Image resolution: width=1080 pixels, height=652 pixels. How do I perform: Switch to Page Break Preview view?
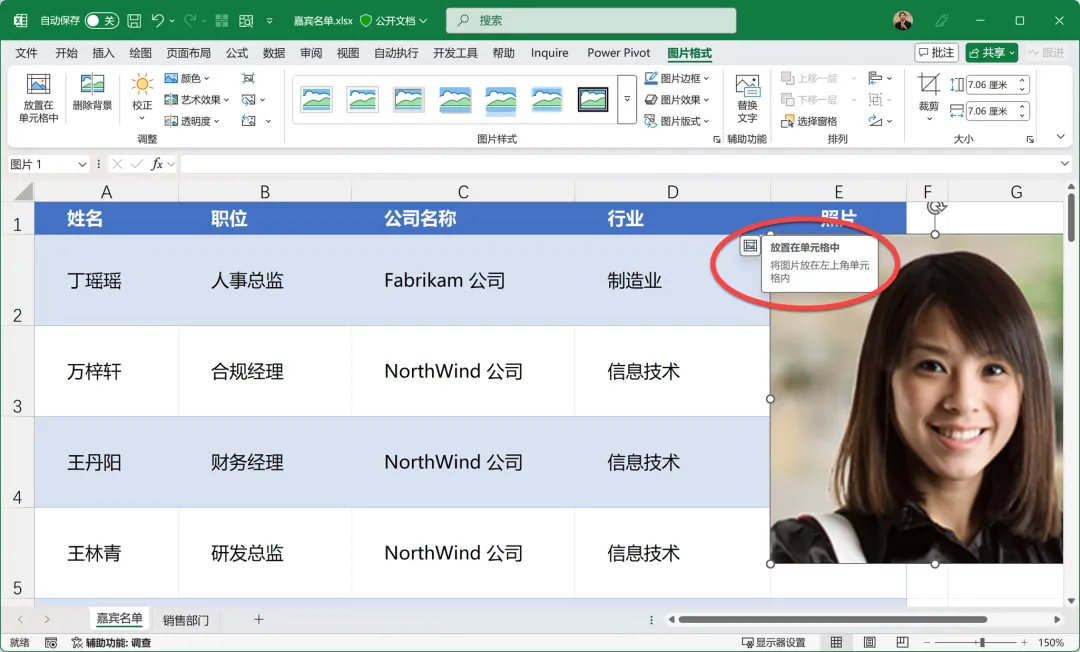(x=902, y=642)
